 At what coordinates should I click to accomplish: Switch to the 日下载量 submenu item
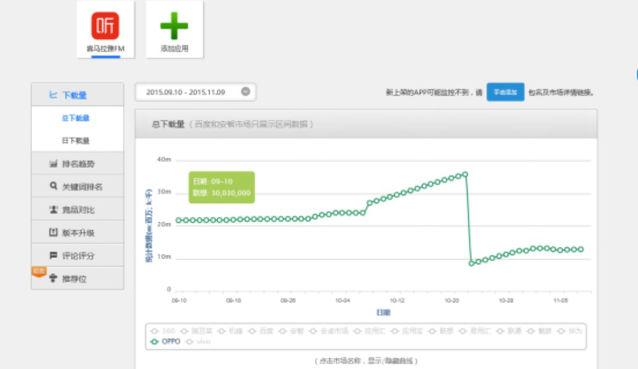(76, 140)
